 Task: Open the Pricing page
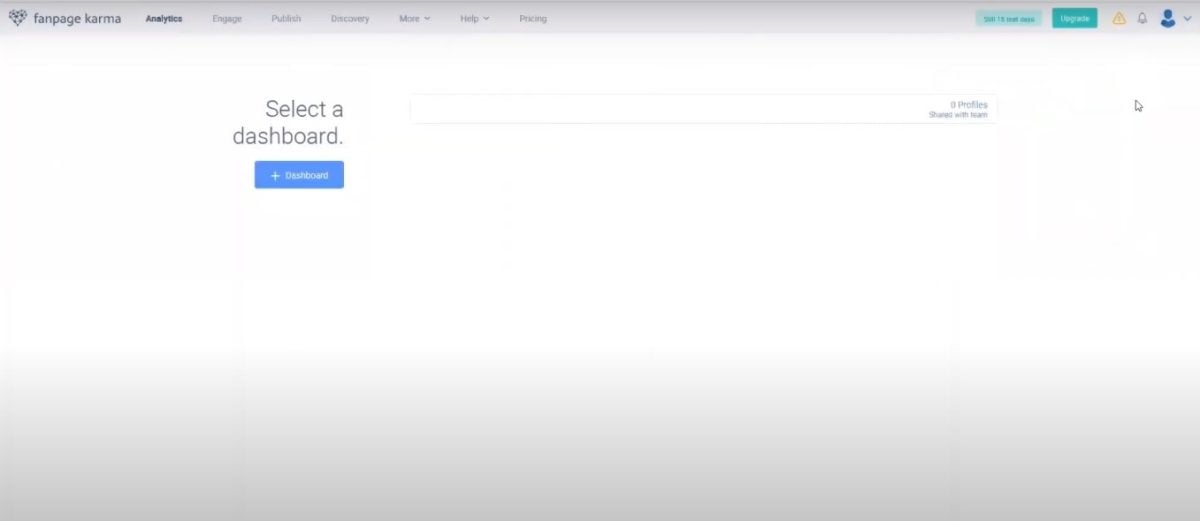pyautogui.click(x=533, y=19)
